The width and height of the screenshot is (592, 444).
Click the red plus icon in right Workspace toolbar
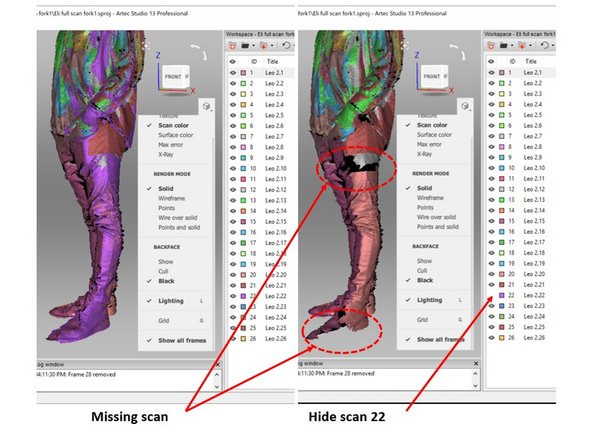[x=491, y=46]
